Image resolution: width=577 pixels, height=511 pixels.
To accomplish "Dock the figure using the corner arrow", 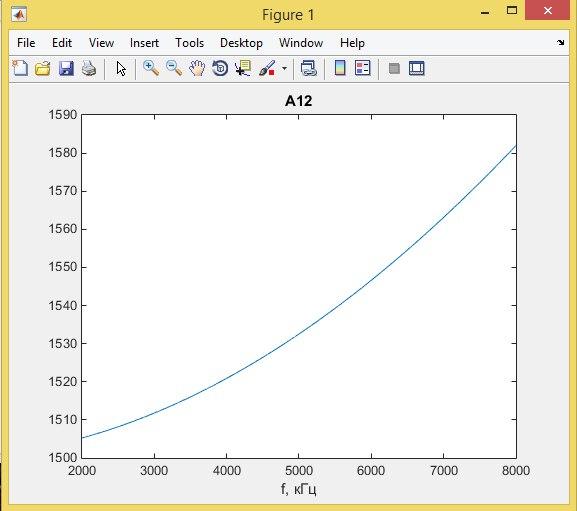I will point(560,43).
